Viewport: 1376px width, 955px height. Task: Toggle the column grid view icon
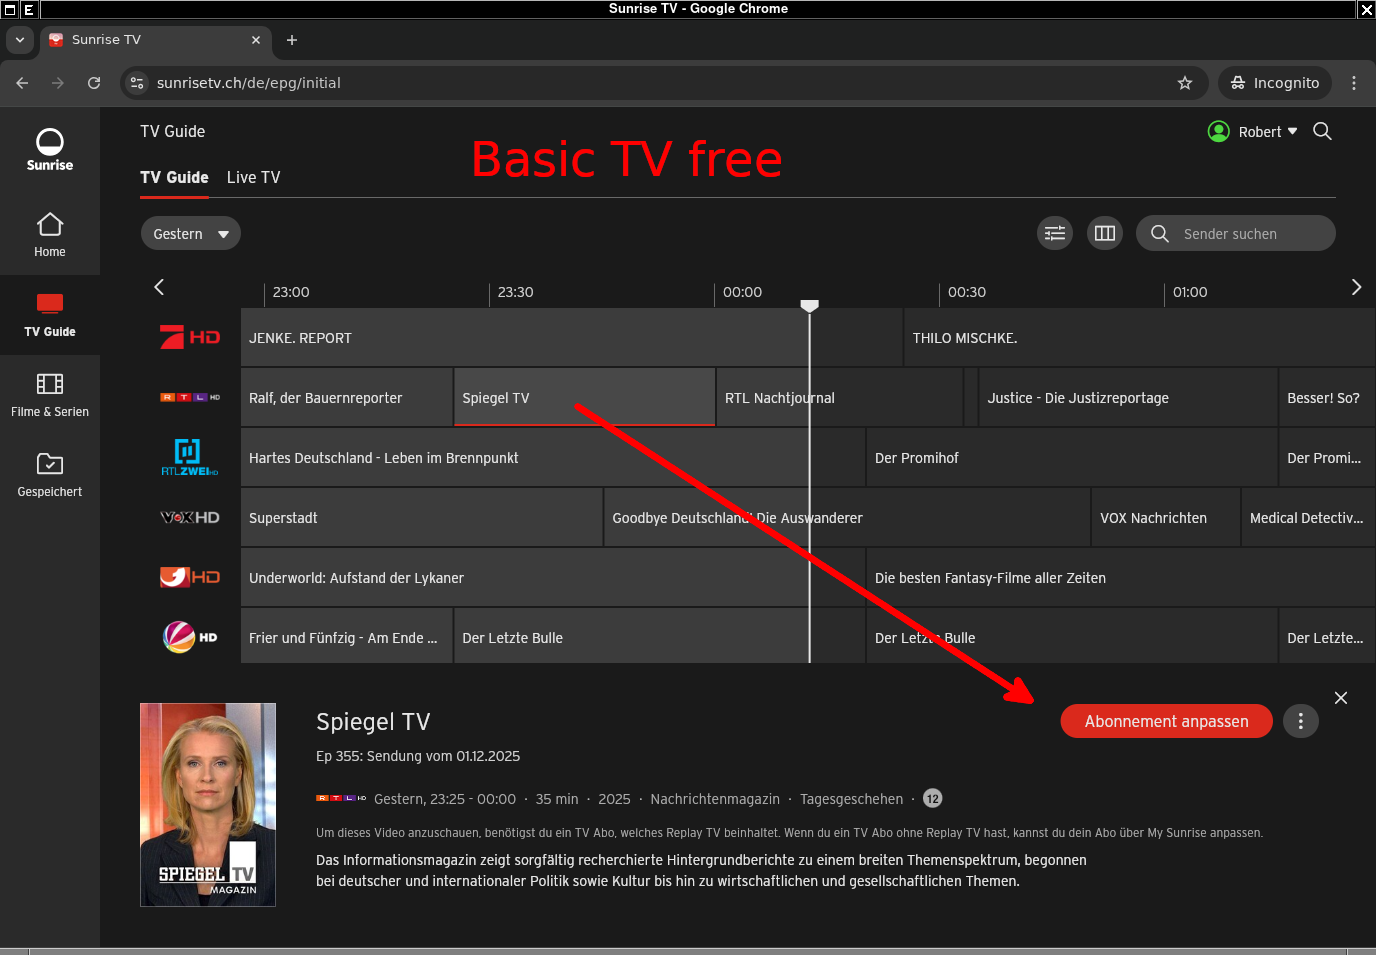tap(1105, 234)
